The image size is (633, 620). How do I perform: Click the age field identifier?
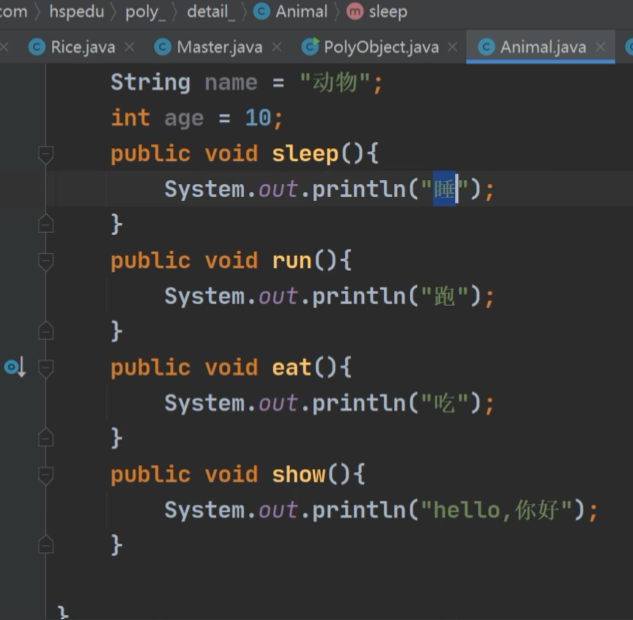[x=184, y=119]
